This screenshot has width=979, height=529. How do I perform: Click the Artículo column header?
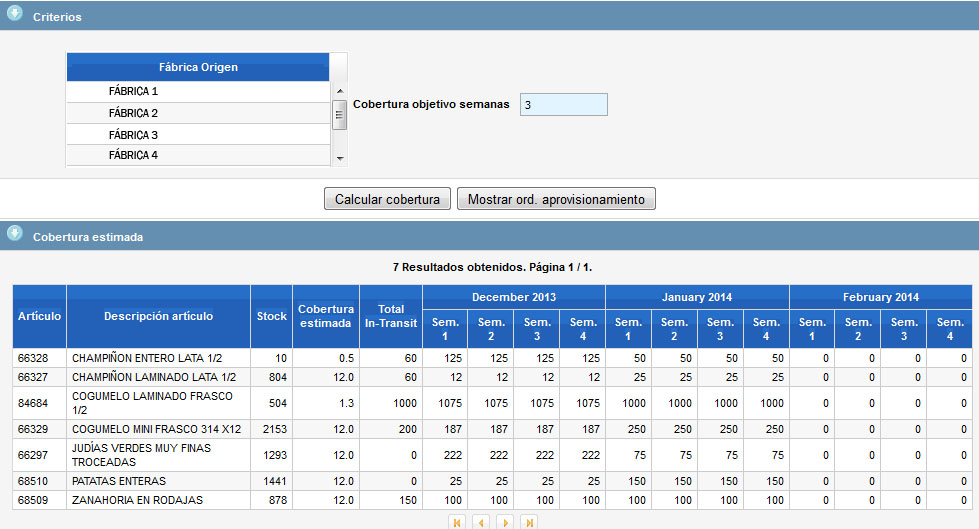(39, 316)
